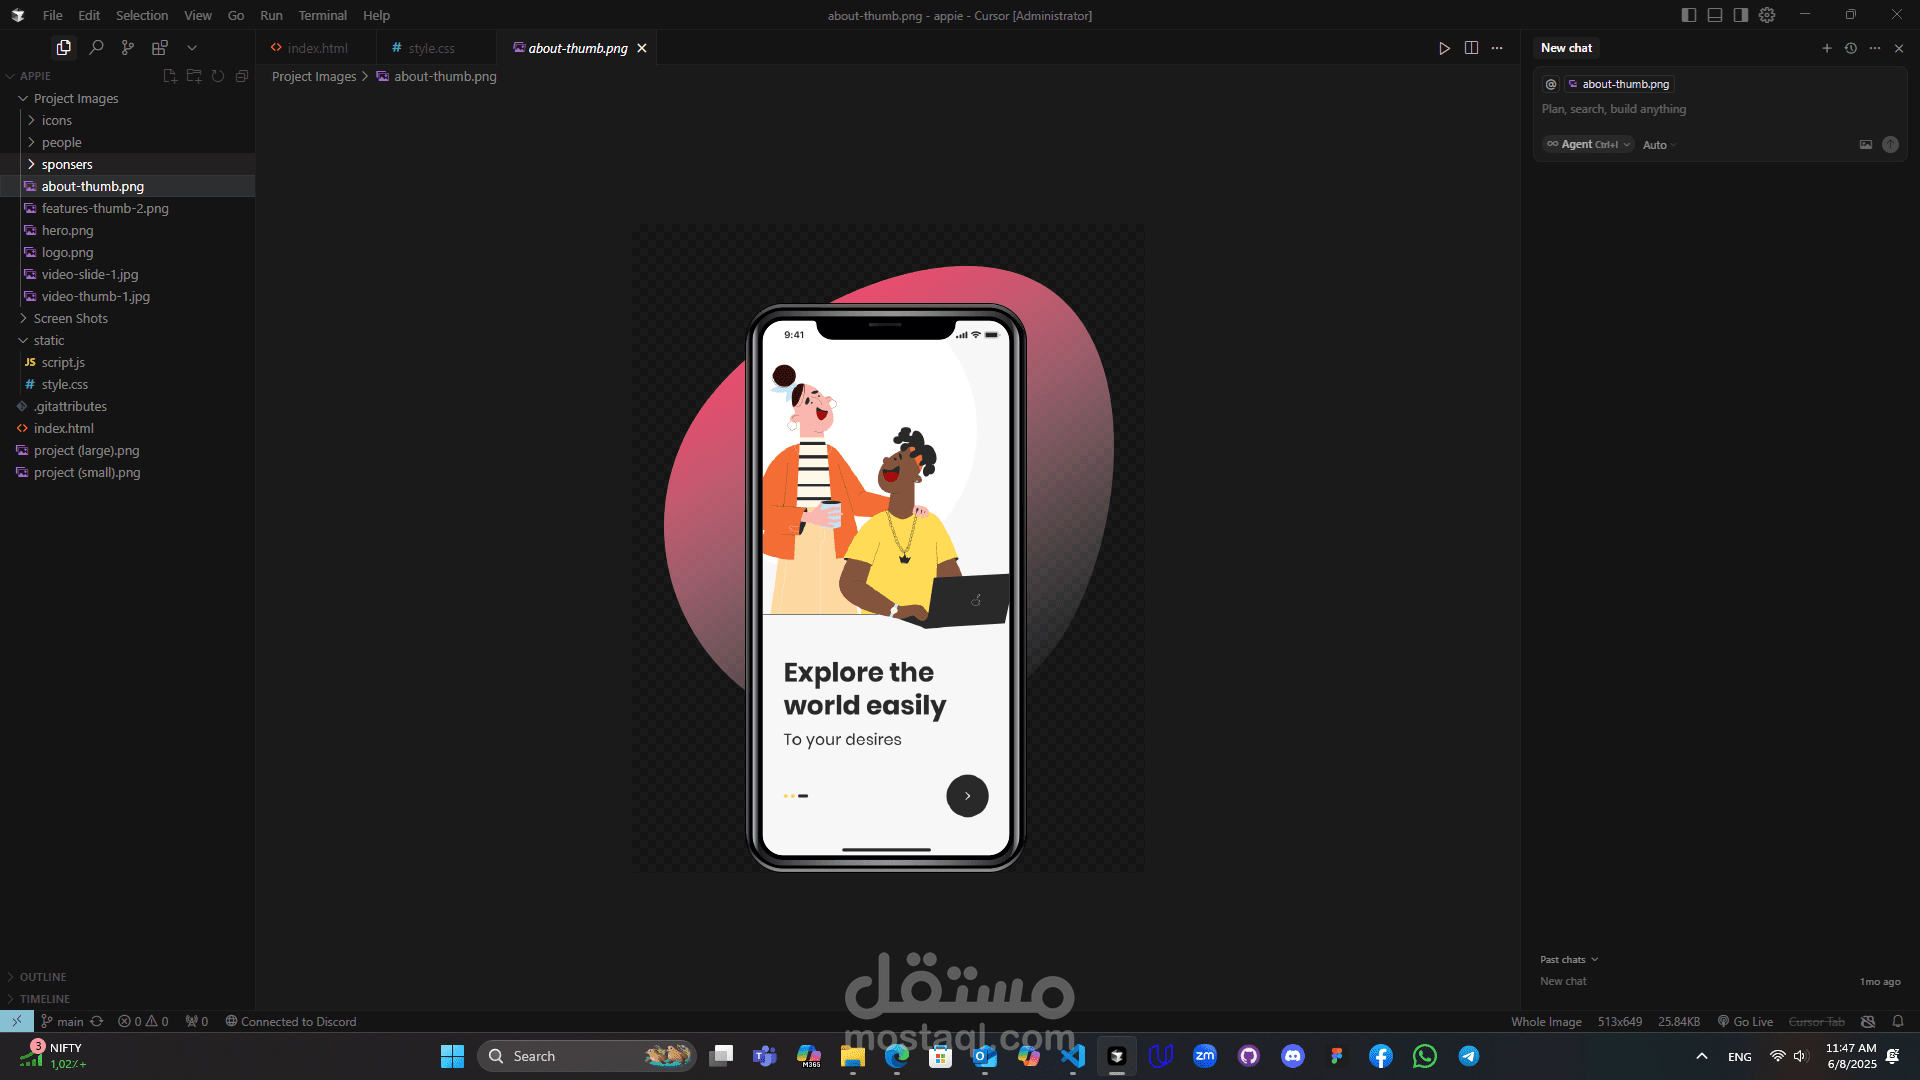Click the attach image icon in chat
The height and width of the screenshot is (1080, 1920).
1865,145
